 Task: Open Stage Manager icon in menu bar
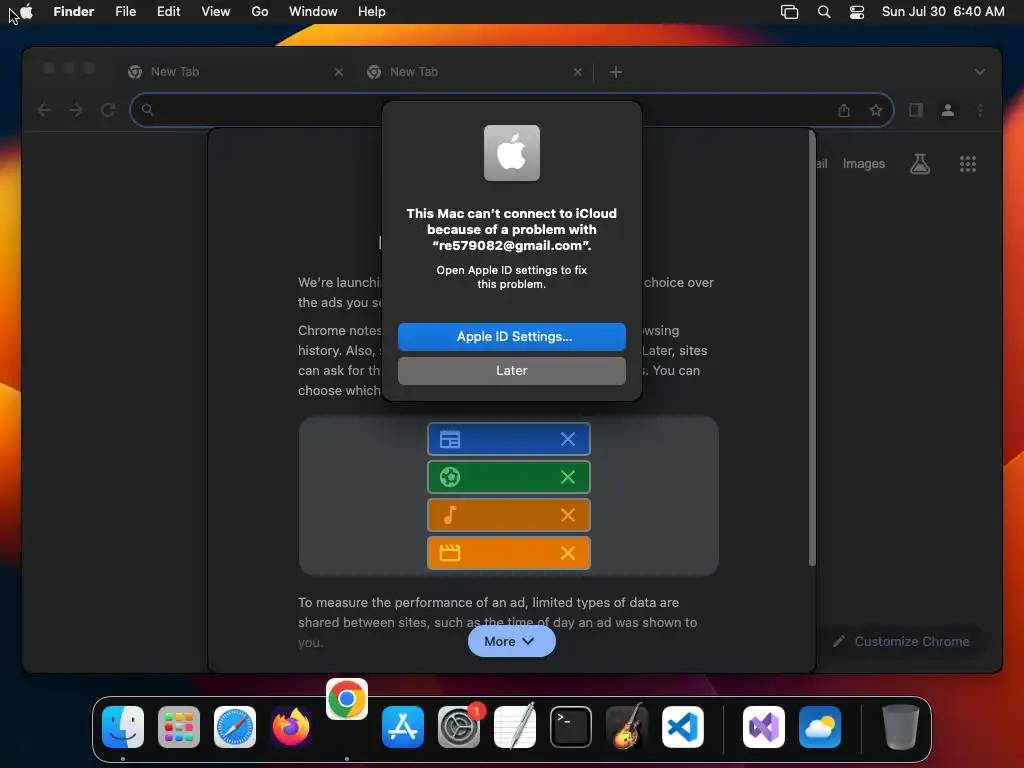(789, 11)
